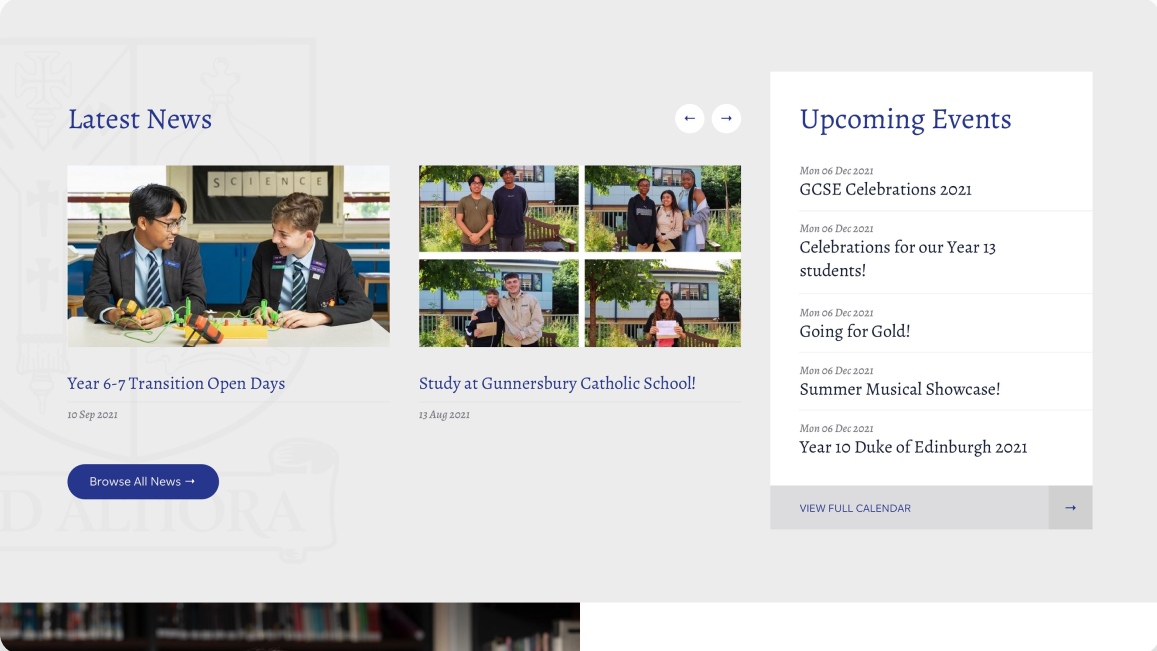Click collage photo of two boys by tree
This screenshot has width=1157, height=651.
click(498, 208)
